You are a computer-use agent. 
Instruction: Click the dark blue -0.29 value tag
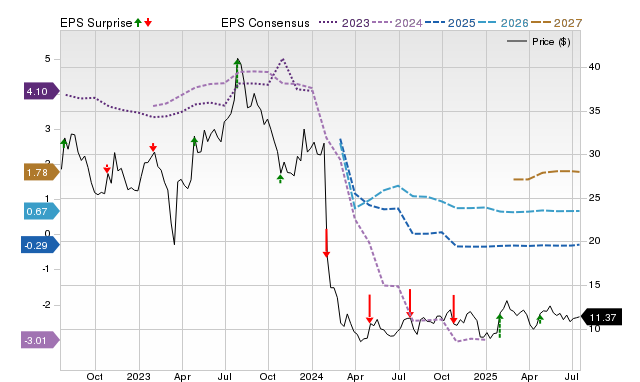click(x=40, y=245)
